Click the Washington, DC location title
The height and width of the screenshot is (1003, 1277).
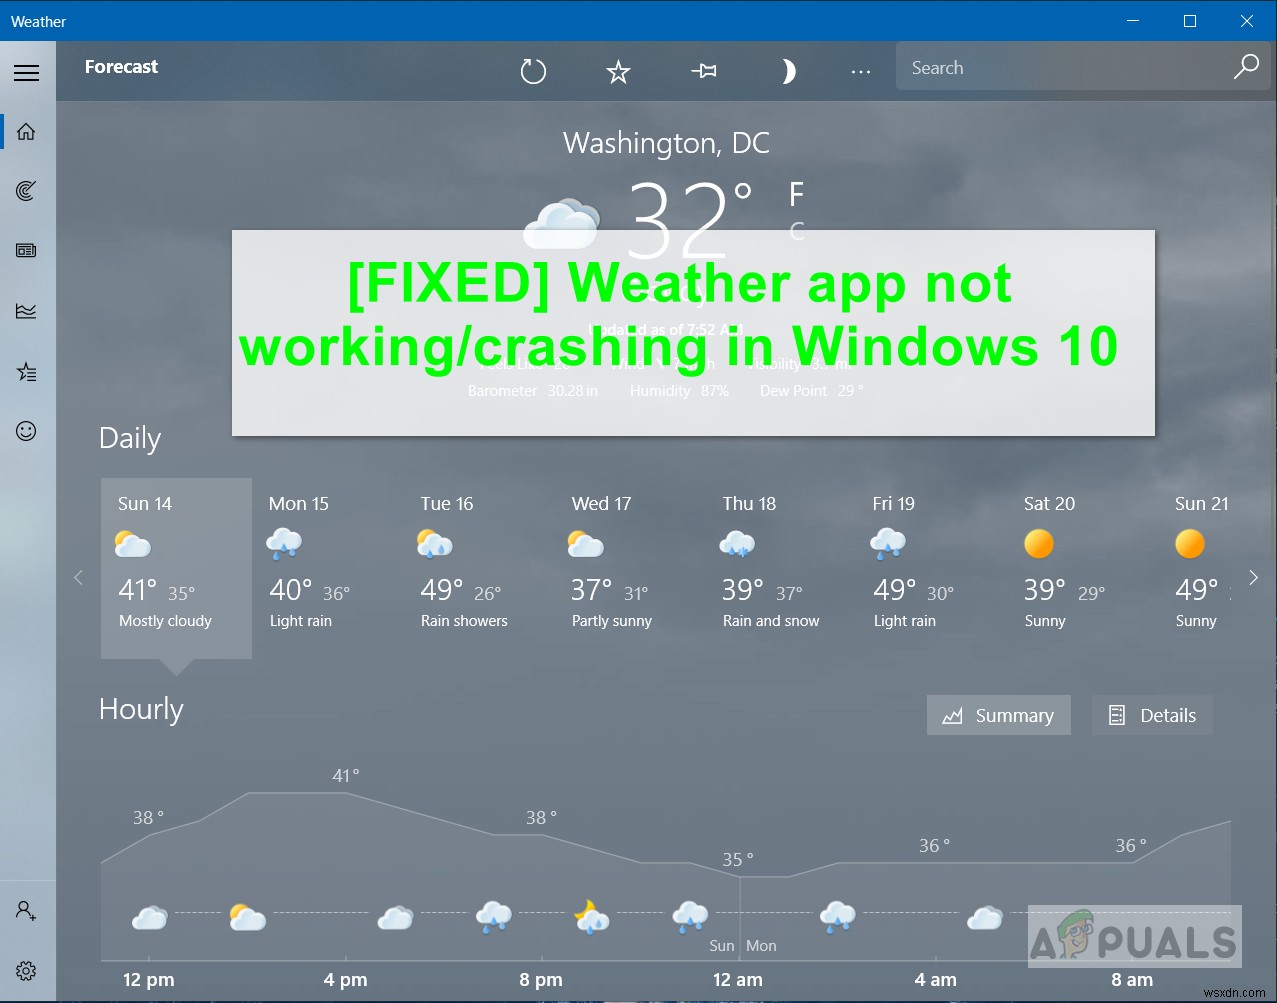pyautogui.click(x=666, y=143)
